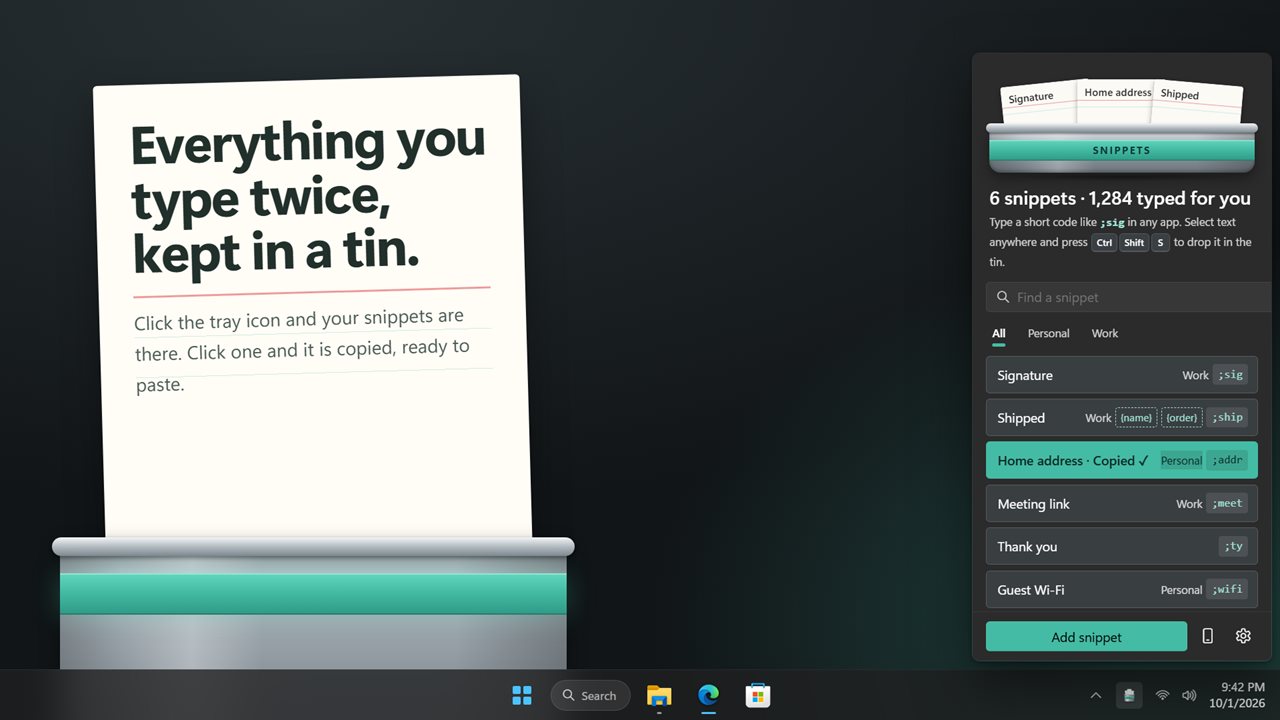Click the ;sig shortcode chip
This screenshot has height=720, width=1280.
(x=1230, y=375)
